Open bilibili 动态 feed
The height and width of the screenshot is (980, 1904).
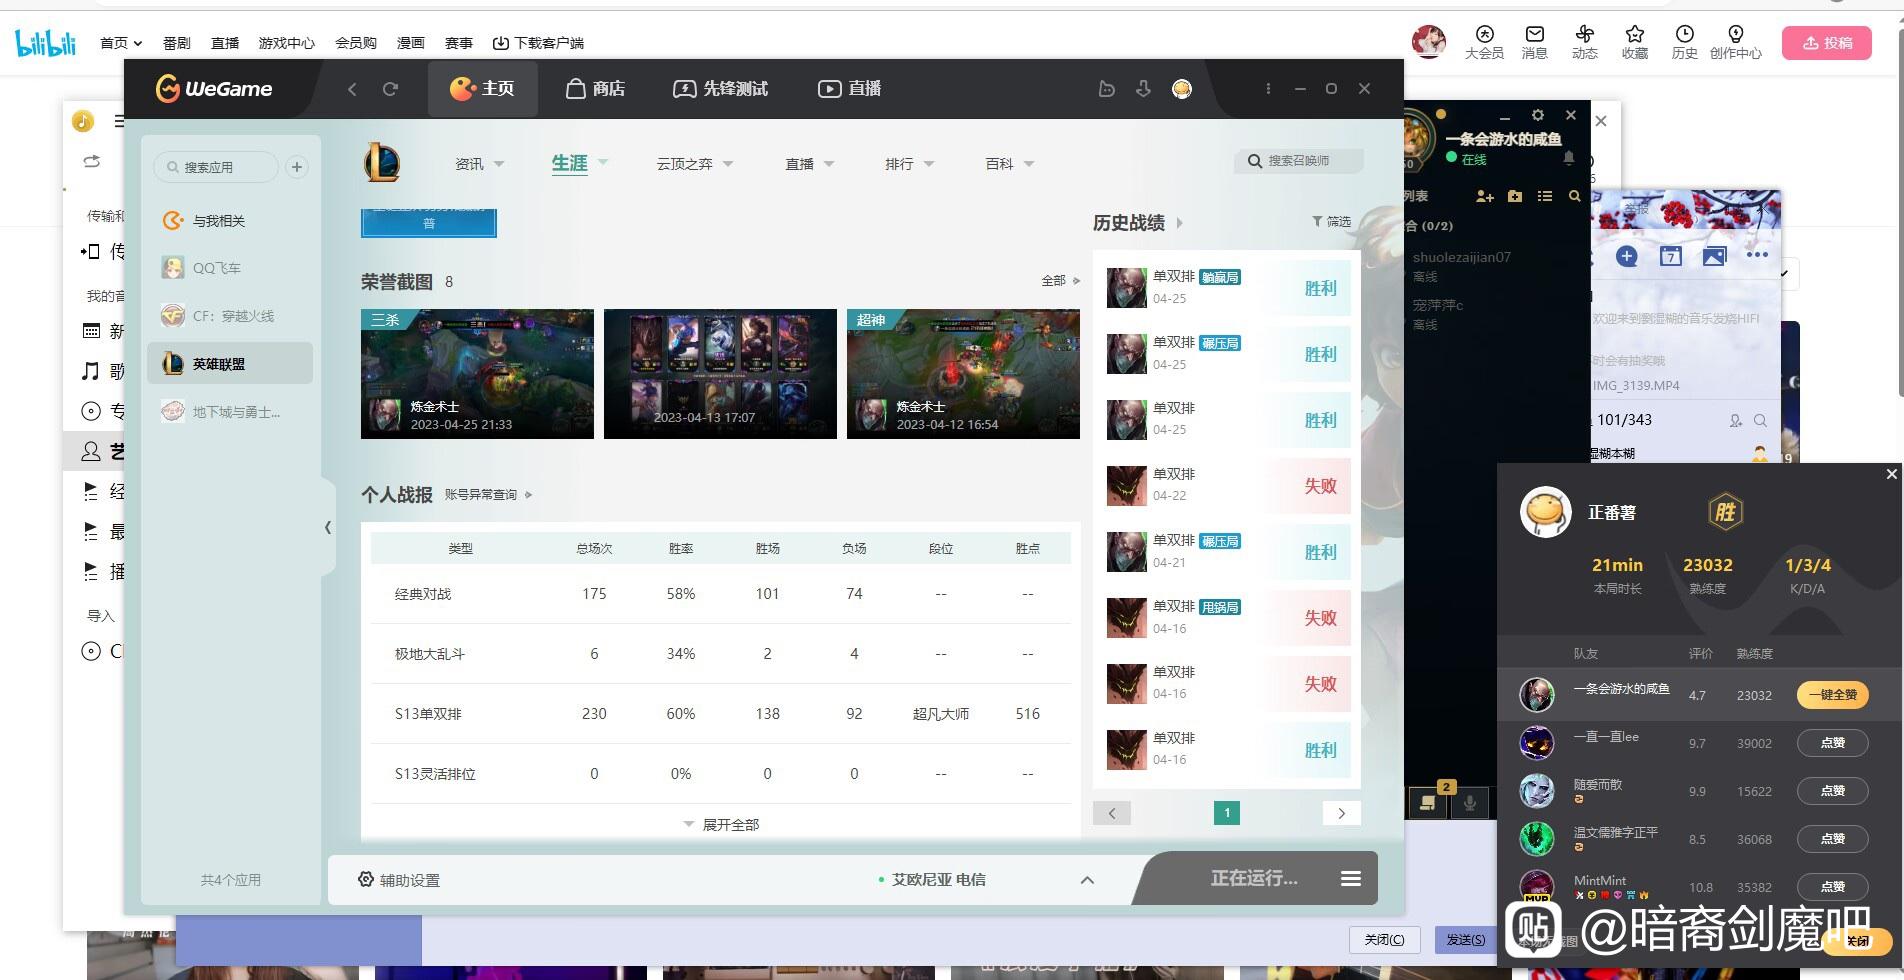(1585, 43)
